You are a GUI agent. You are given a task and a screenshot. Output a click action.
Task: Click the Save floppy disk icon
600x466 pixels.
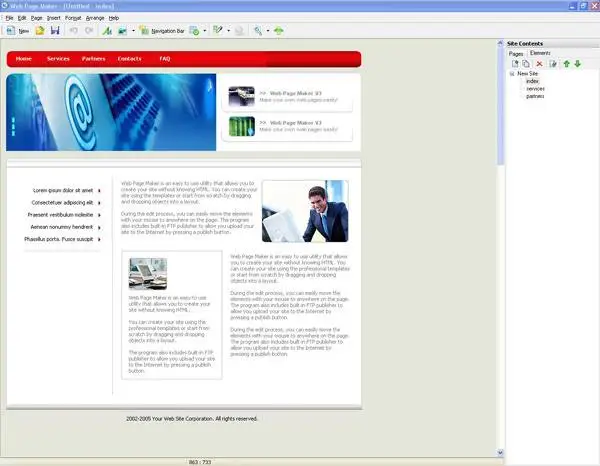(x=55, y=31)
